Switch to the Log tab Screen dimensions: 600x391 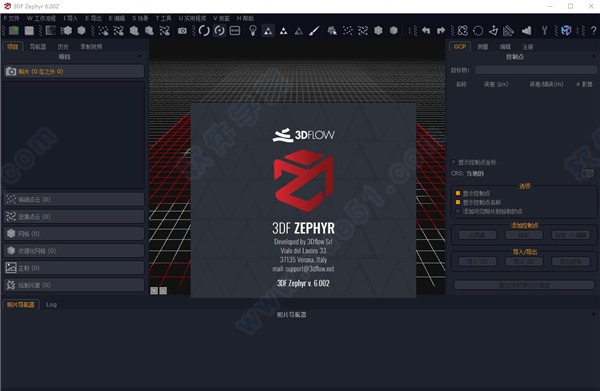tap(51, 305)
